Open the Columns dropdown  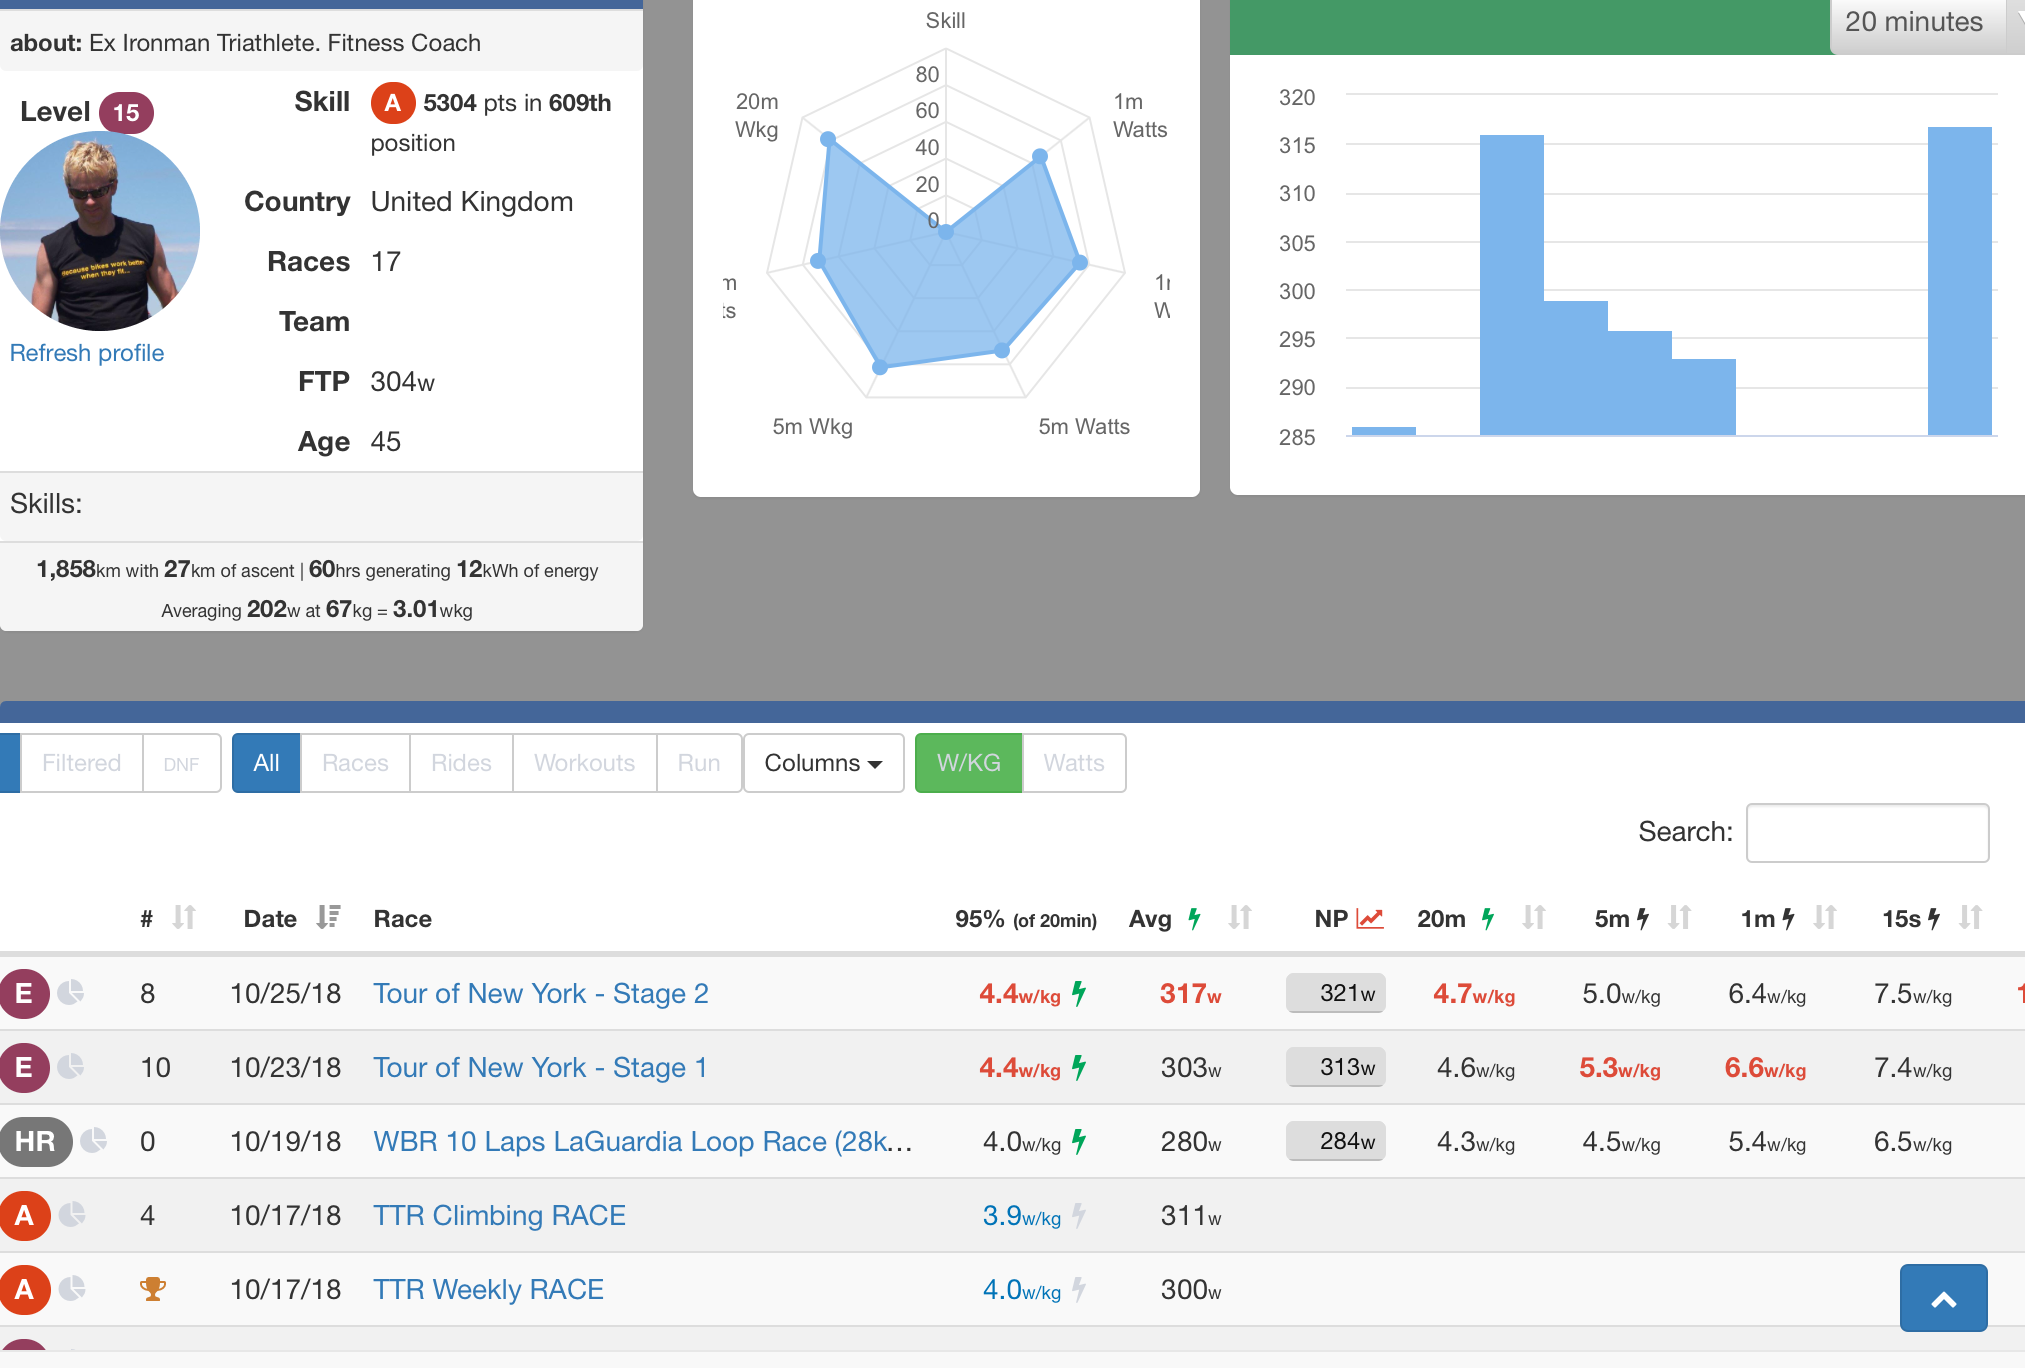[x=823, y=763]
